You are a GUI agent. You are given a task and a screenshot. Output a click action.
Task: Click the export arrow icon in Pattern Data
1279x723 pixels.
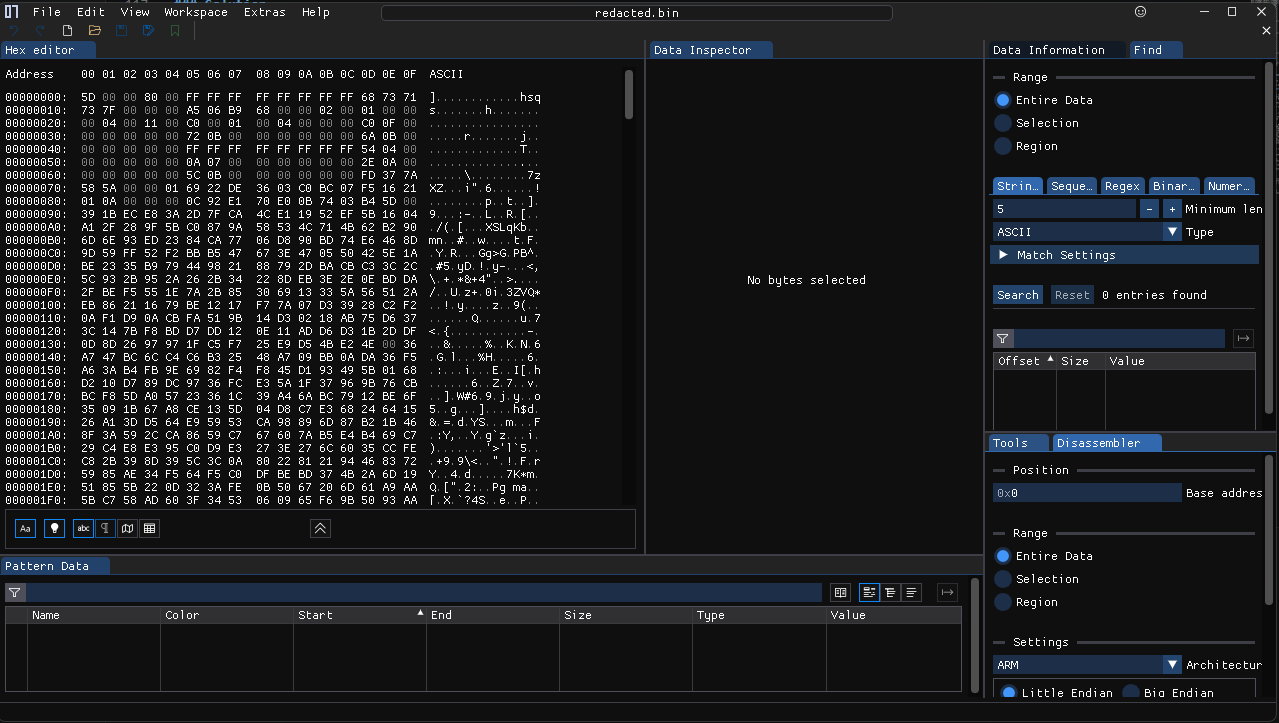click(947, 593)
